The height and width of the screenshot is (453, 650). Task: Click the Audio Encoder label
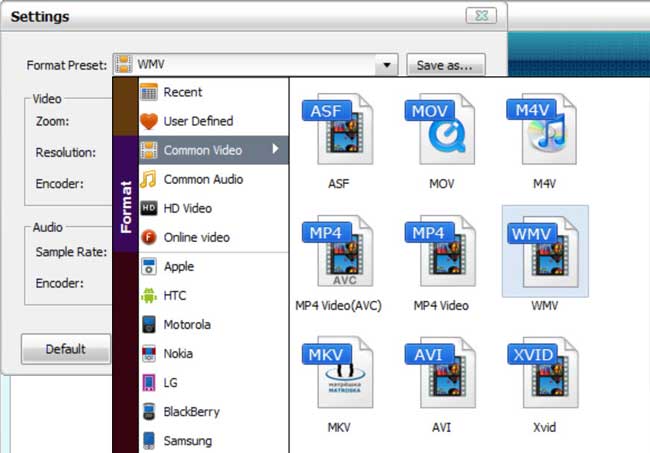[59, 283]
